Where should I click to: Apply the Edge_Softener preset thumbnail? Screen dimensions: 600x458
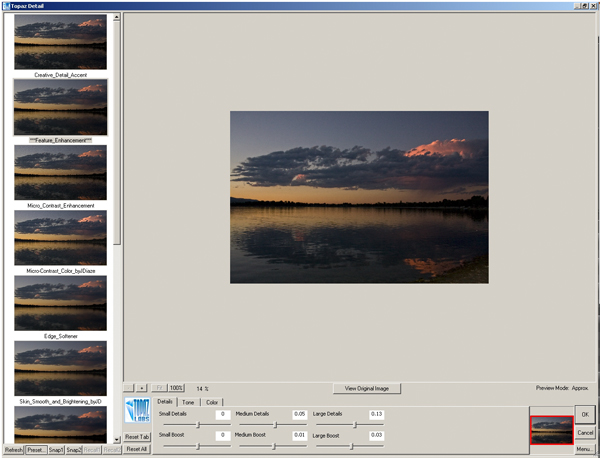coord(61,303)
